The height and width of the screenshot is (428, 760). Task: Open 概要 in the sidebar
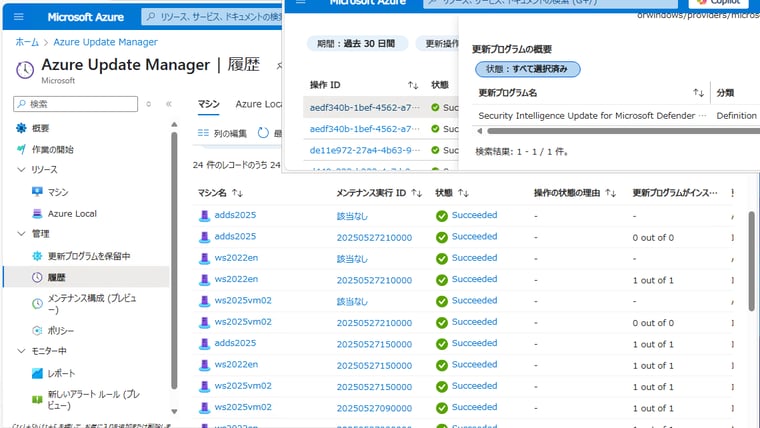(41, 128)
